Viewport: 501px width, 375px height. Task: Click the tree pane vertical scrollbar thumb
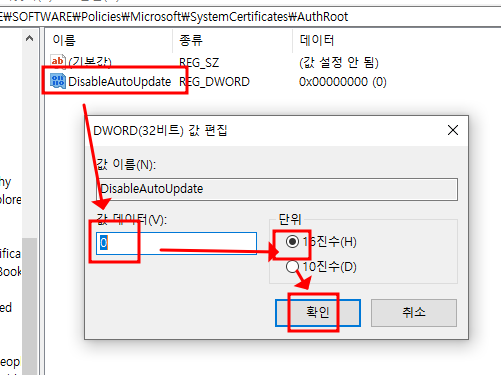point(30,306)
